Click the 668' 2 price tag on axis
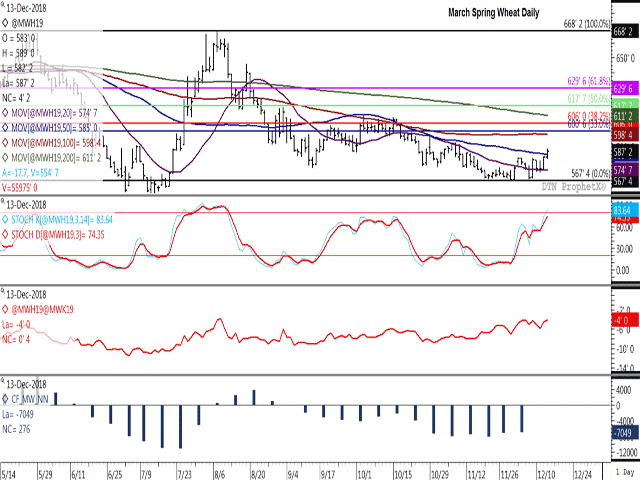 (x=625, y=31)
